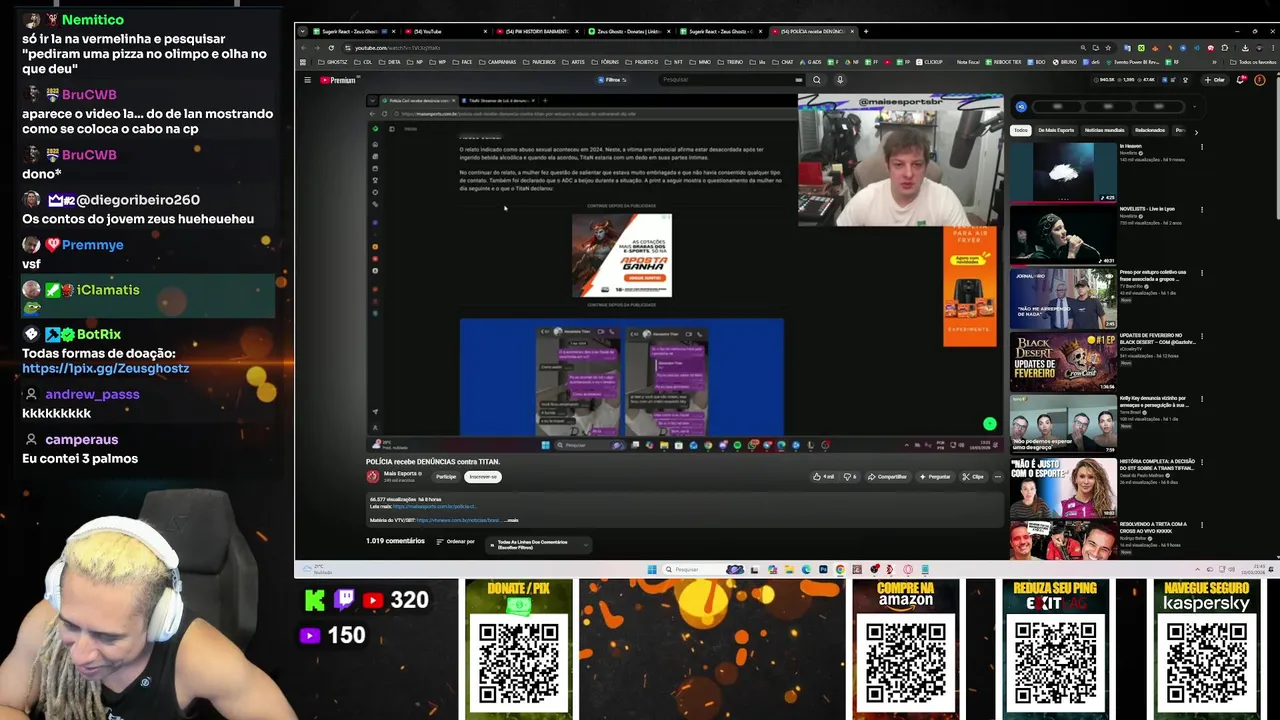
Task: Click the Clipe scissors button
Action: tap(973, 477)
